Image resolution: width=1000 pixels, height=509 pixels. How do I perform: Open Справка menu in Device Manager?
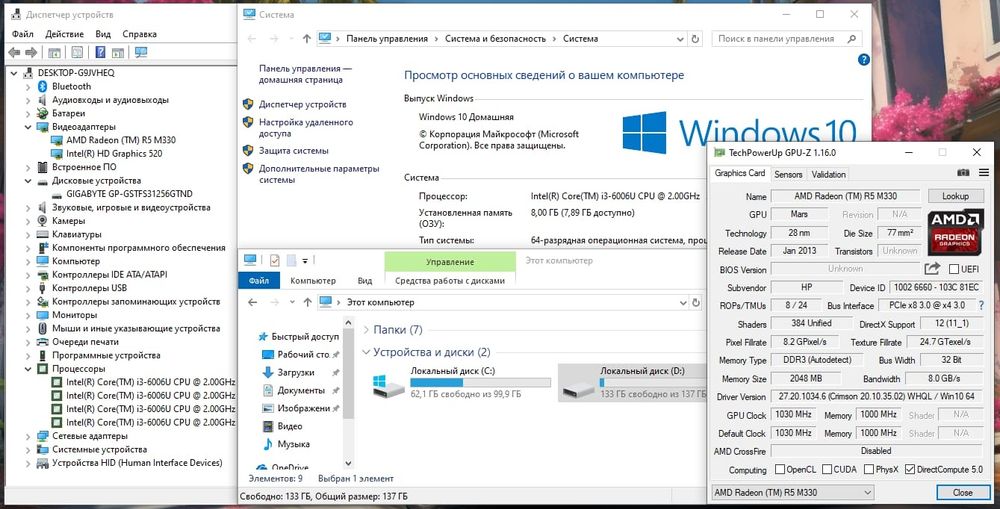(139, 34)
